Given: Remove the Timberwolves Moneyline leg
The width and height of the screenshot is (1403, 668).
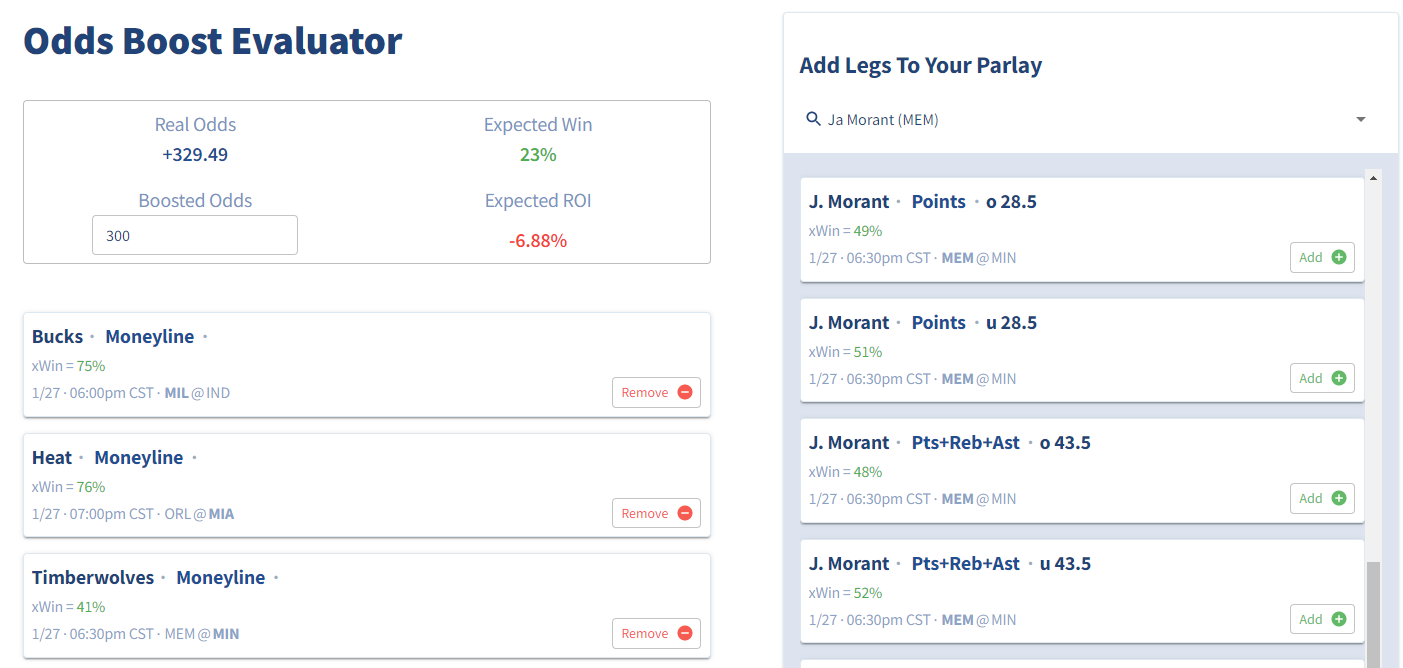Looking at the screenshot, I should click(656, 633).
